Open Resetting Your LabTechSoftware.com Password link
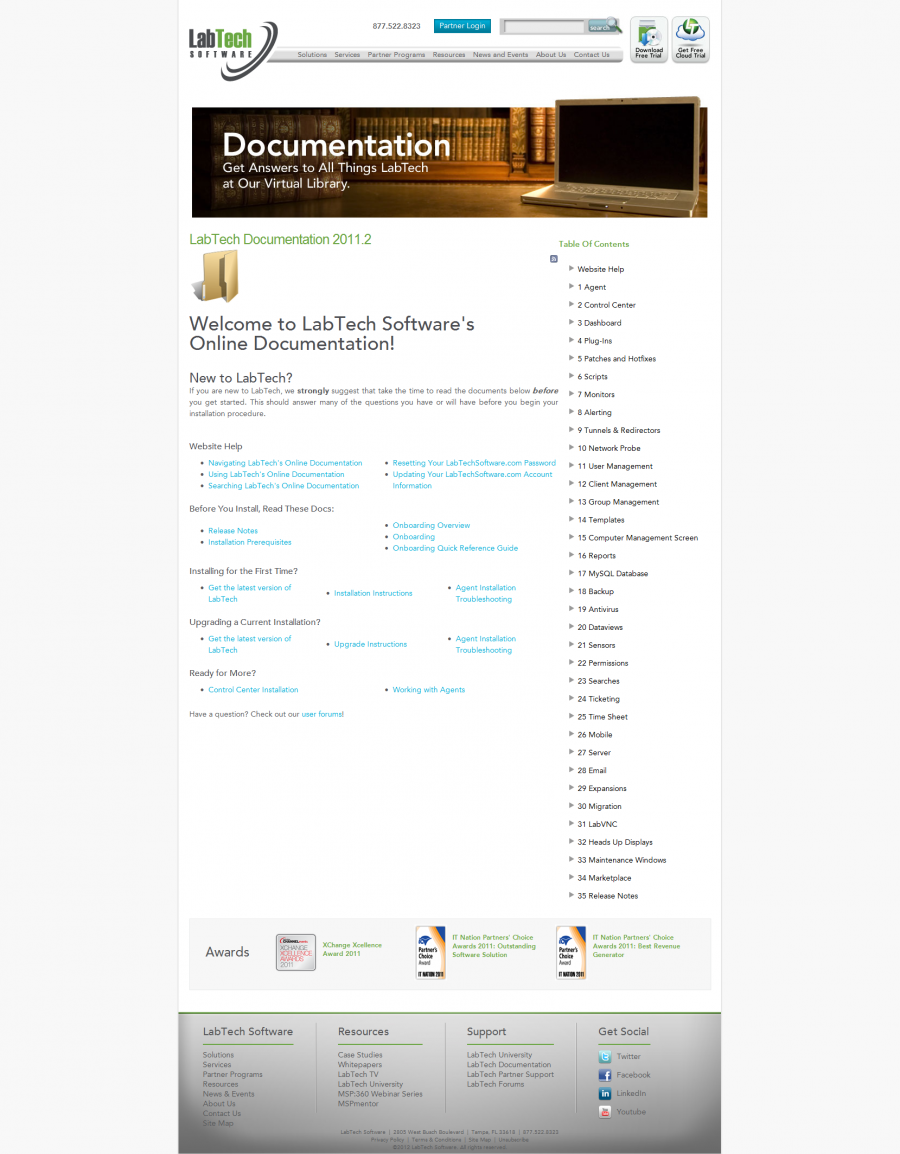 [474, 463]
